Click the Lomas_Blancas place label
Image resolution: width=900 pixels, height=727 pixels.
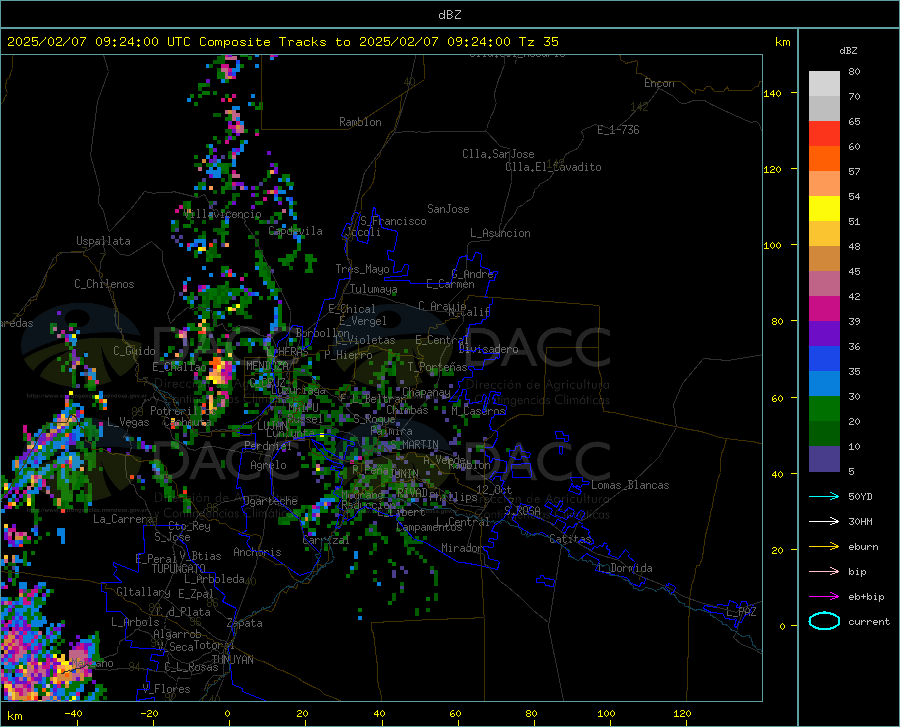point(630,485)
